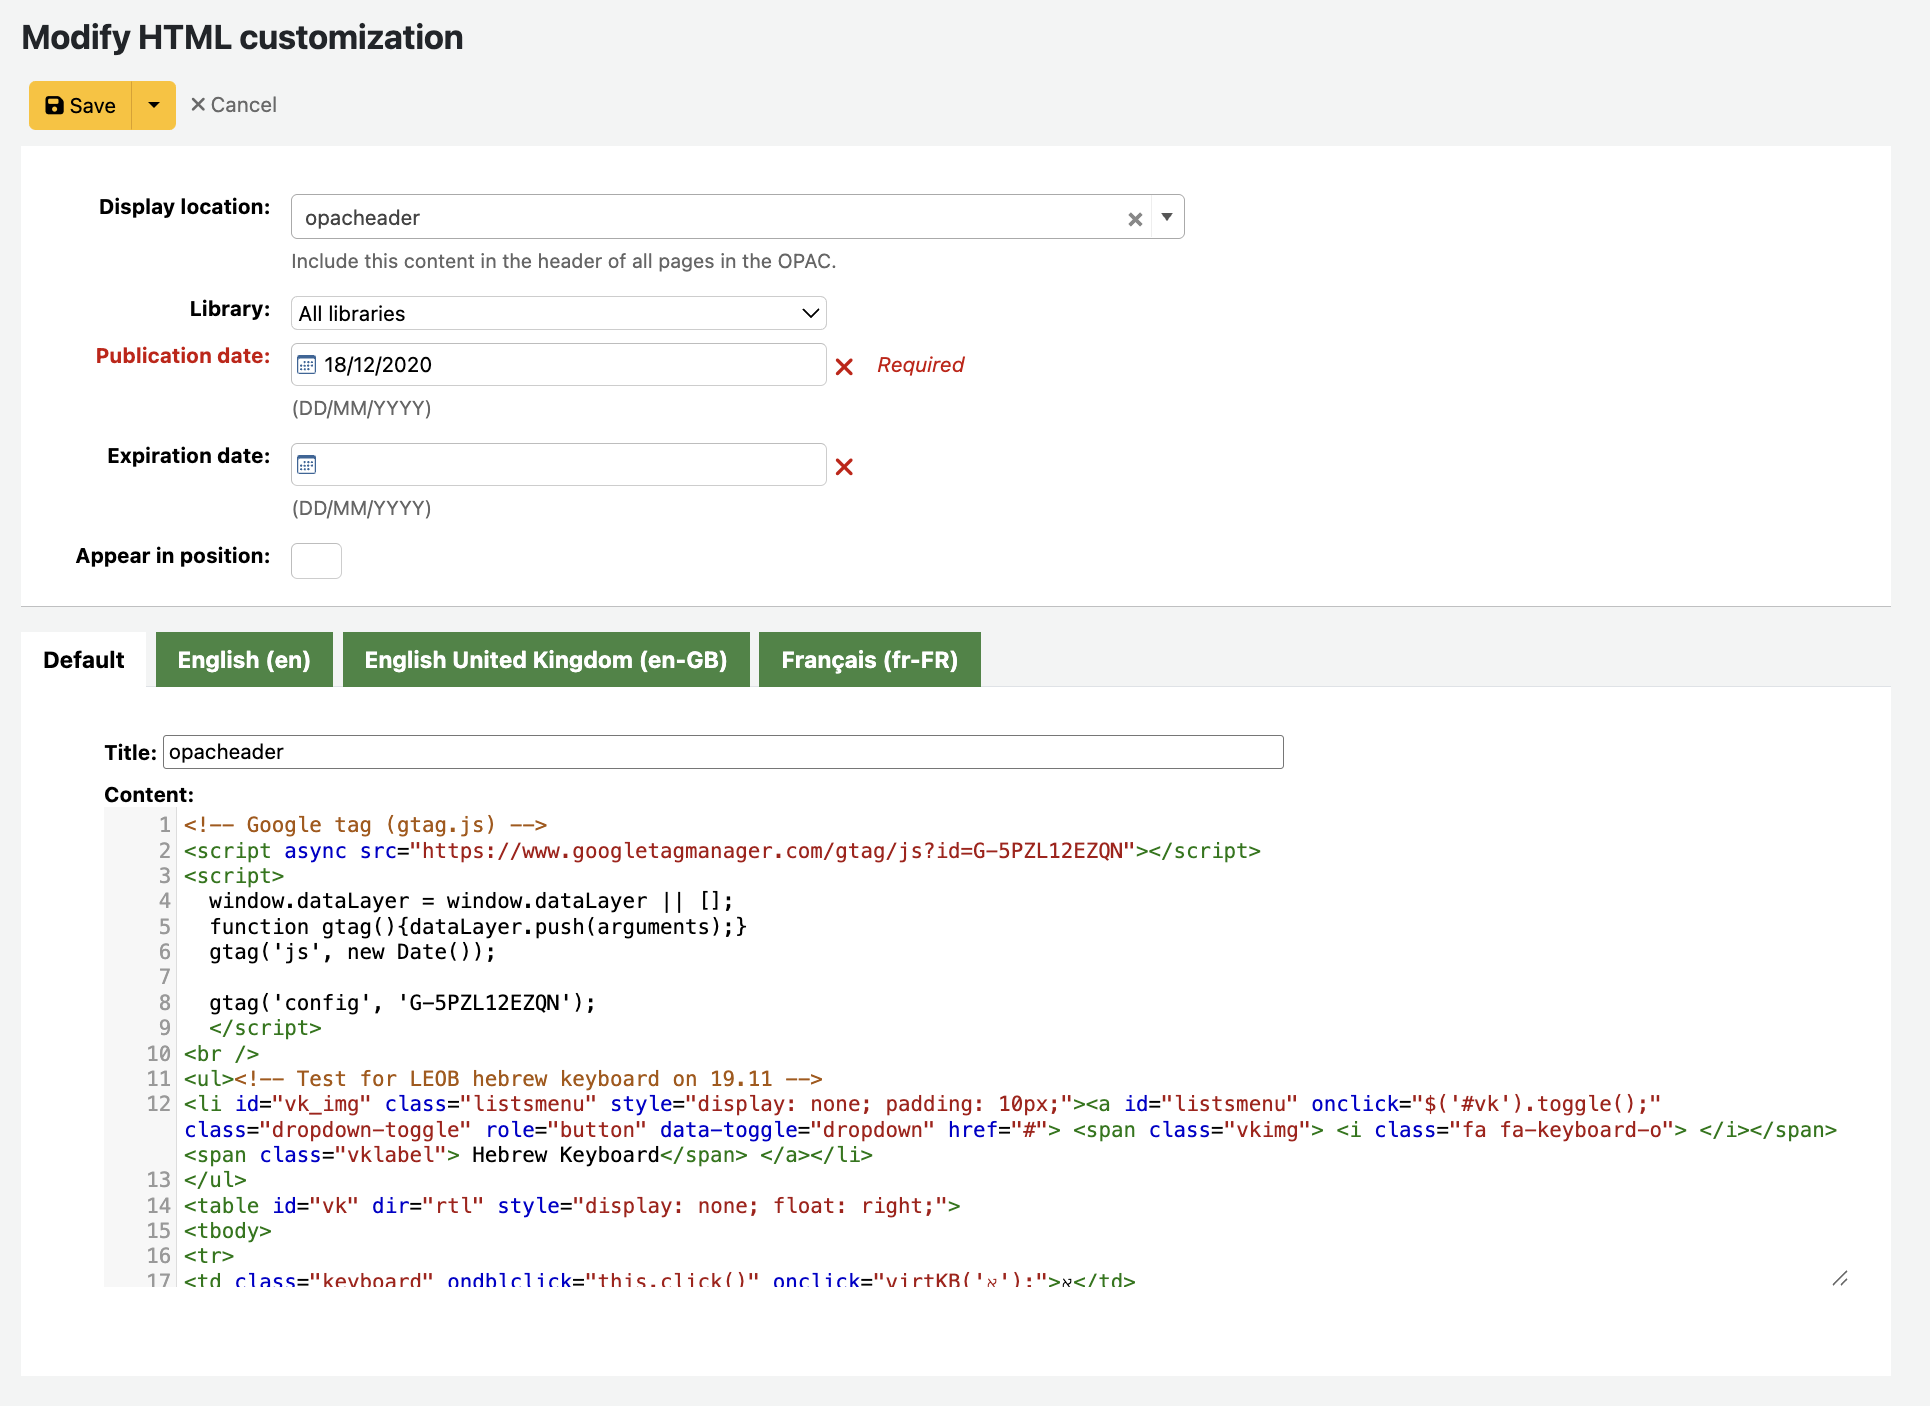Open the English United Kingdom (en-GB) tab

[x=546, y=660]
